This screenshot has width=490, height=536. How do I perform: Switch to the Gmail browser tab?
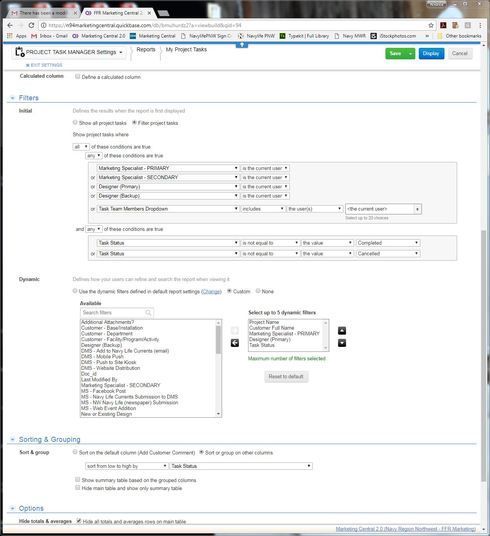tap(42, 13)
